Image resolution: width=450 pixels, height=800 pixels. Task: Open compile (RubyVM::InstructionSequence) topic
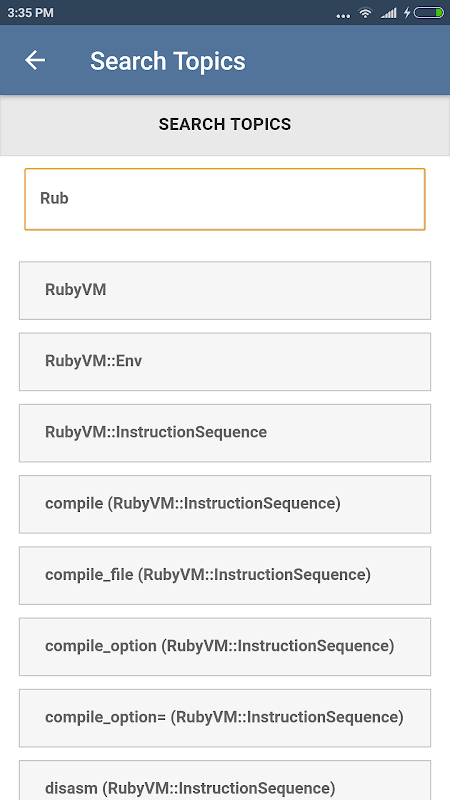click(x=224, y=504)
